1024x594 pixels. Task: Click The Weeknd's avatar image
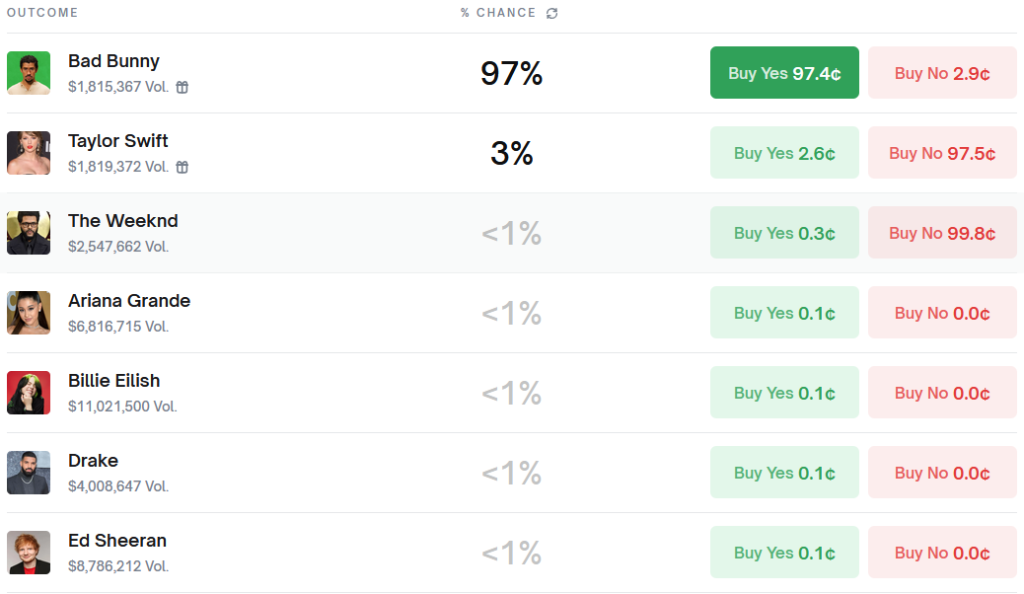pos(28,233)
